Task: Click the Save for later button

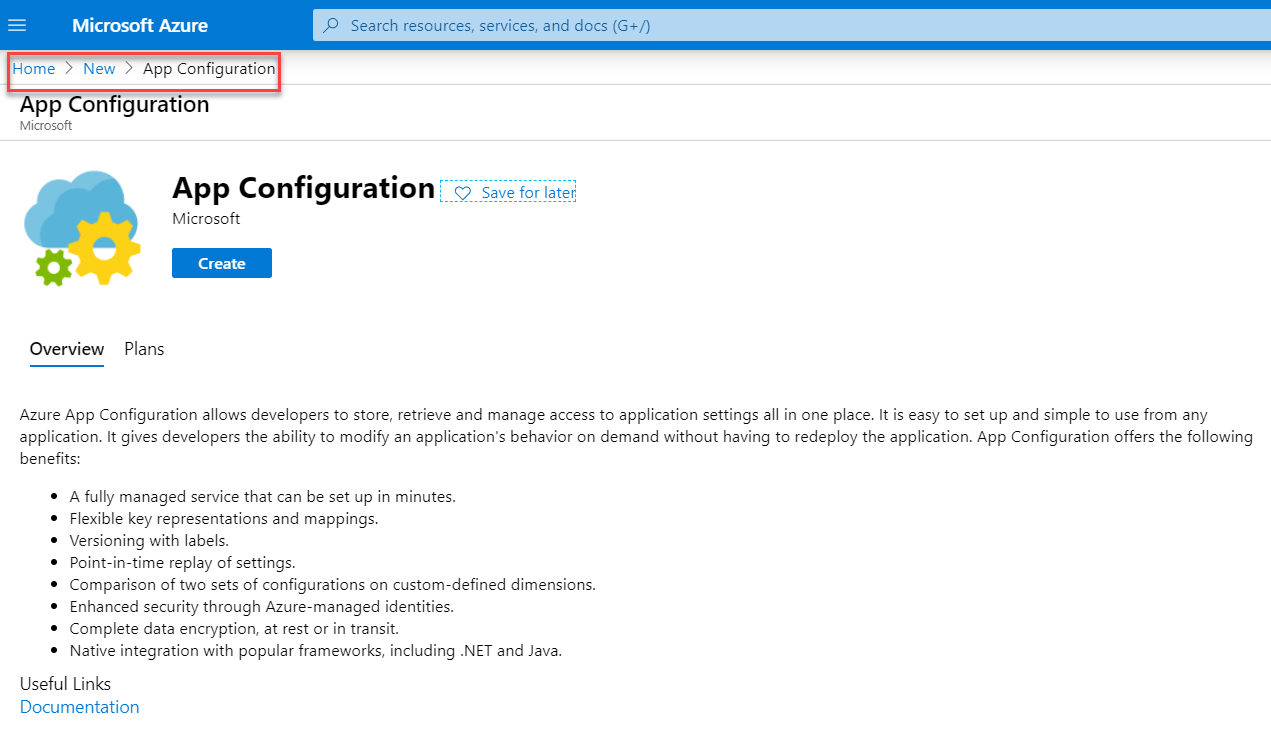Action: coord(508,192)
